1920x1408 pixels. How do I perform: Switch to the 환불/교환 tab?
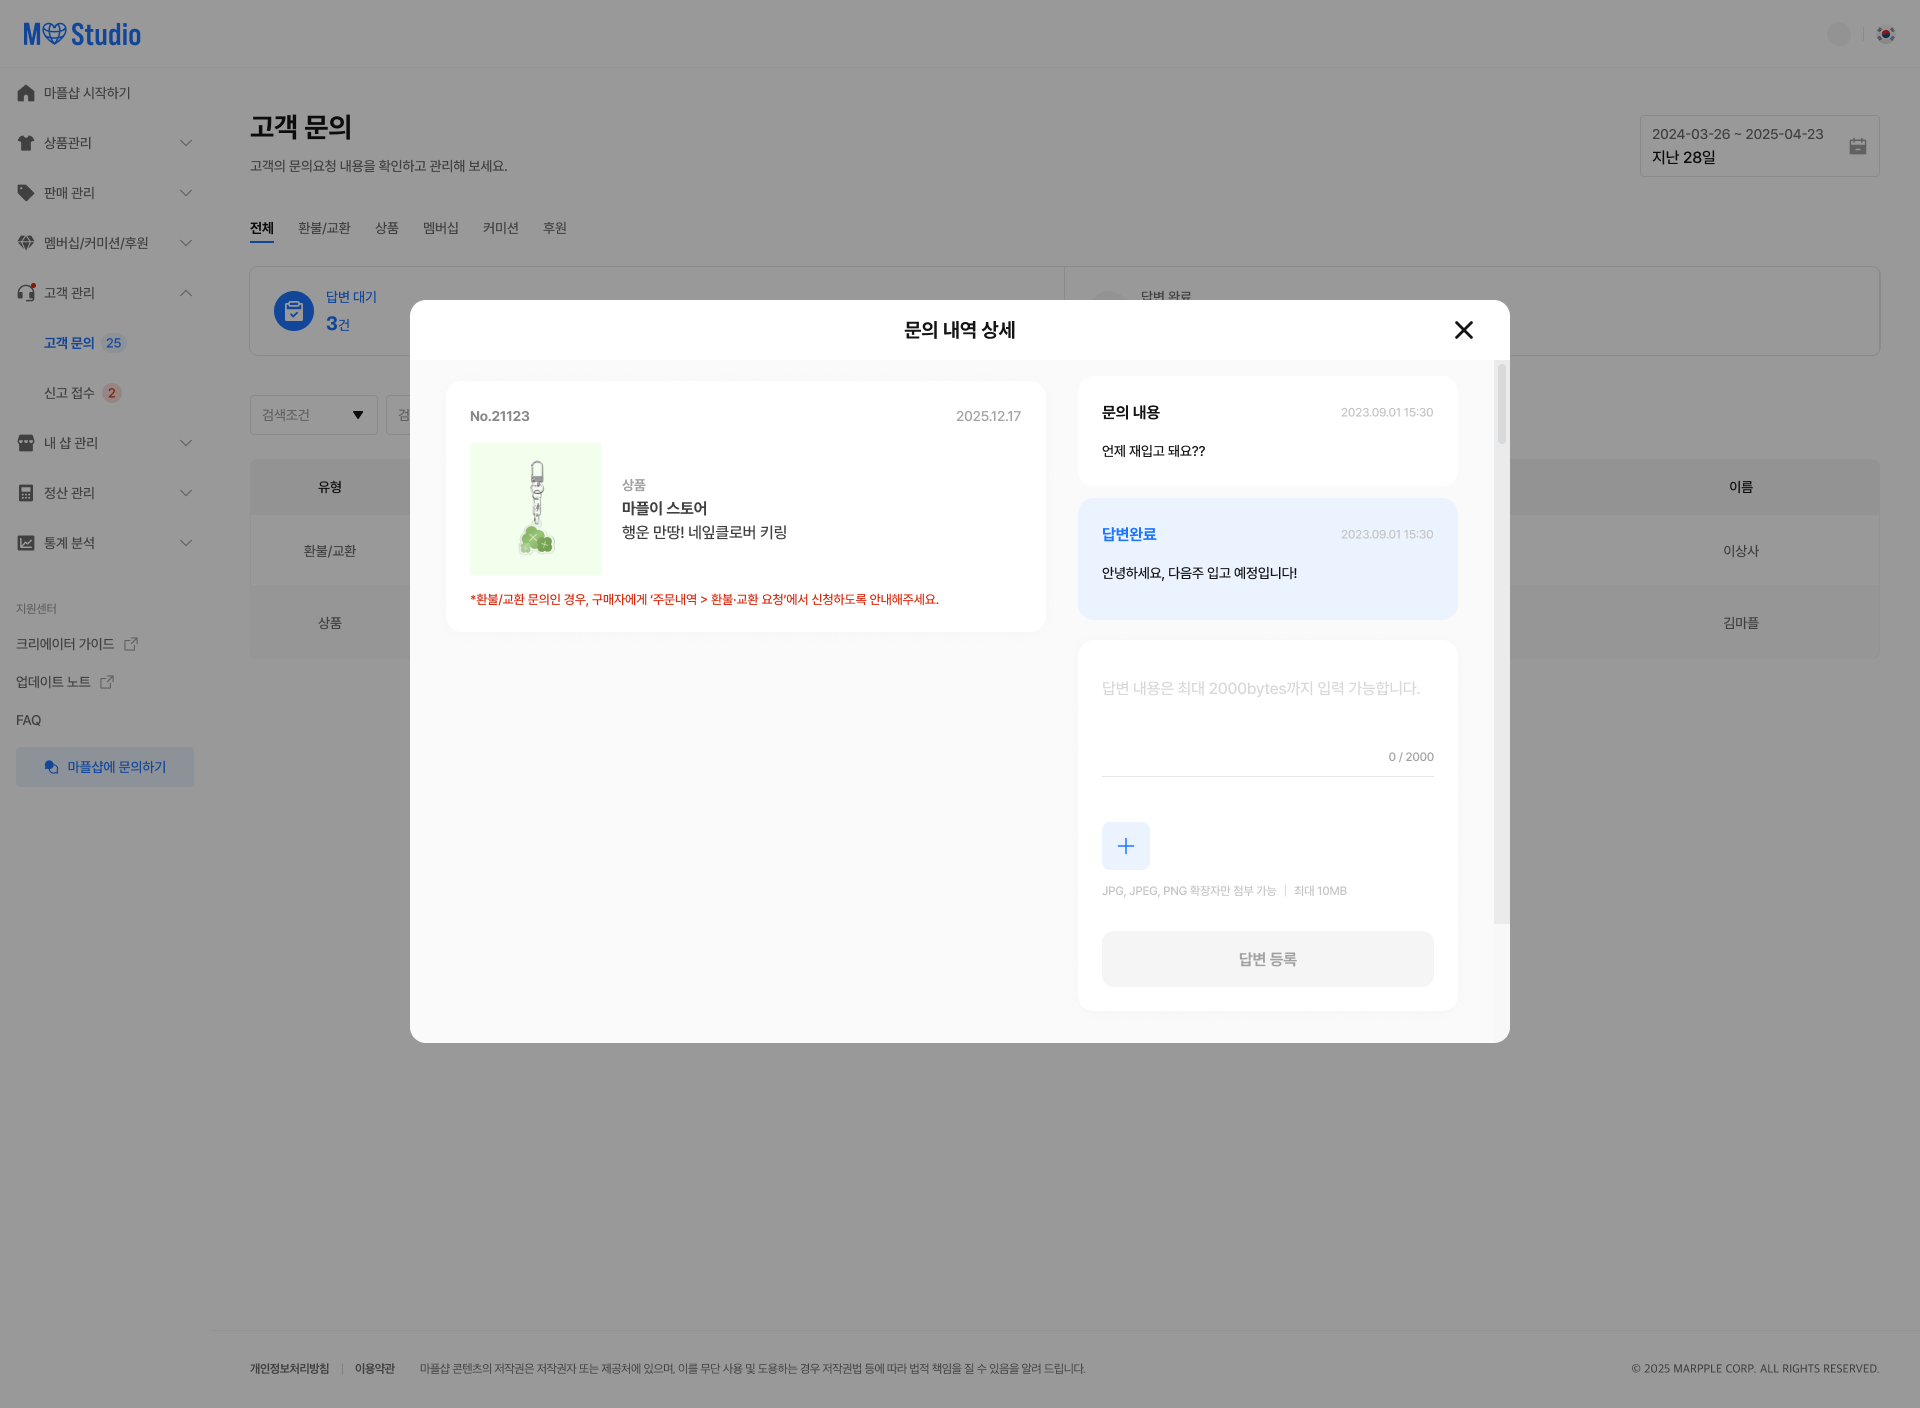(x=324, y=228)
